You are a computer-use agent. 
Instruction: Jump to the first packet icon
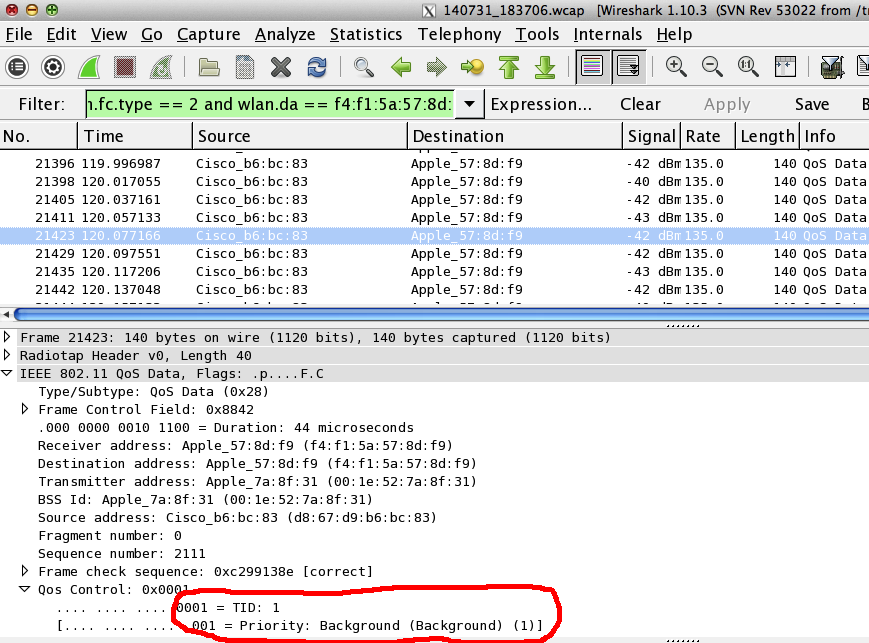(509, 67)
